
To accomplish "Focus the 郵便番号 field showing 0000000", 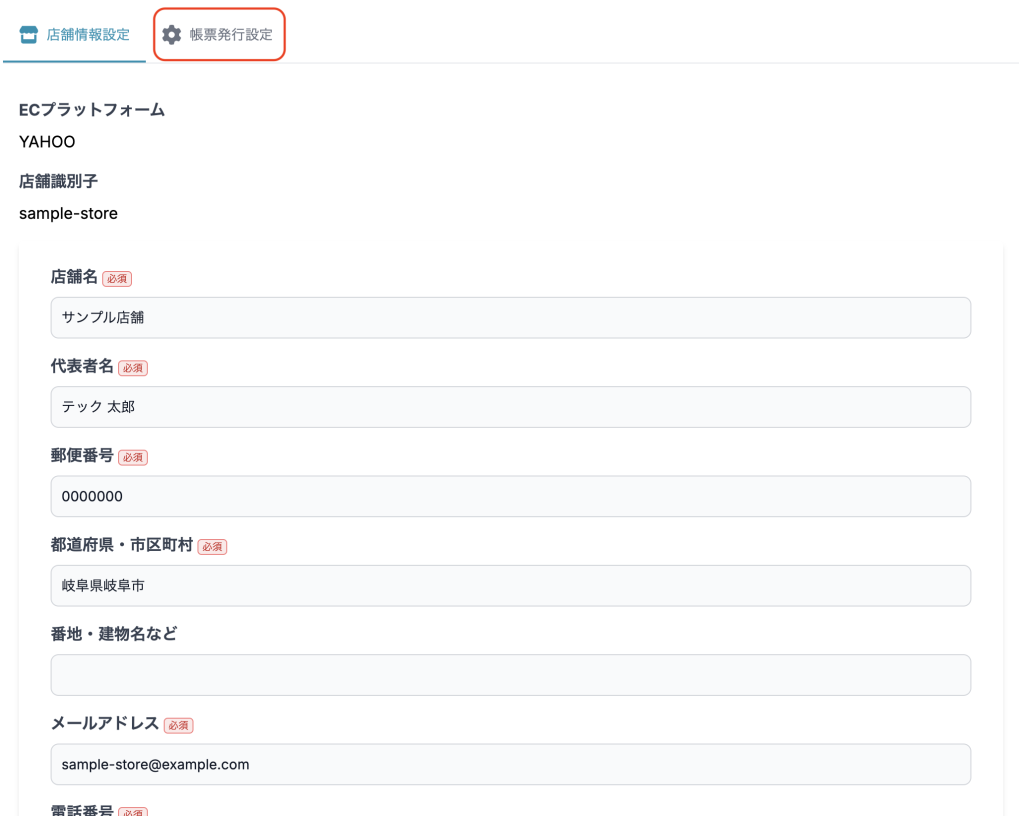I will point(510,496).
